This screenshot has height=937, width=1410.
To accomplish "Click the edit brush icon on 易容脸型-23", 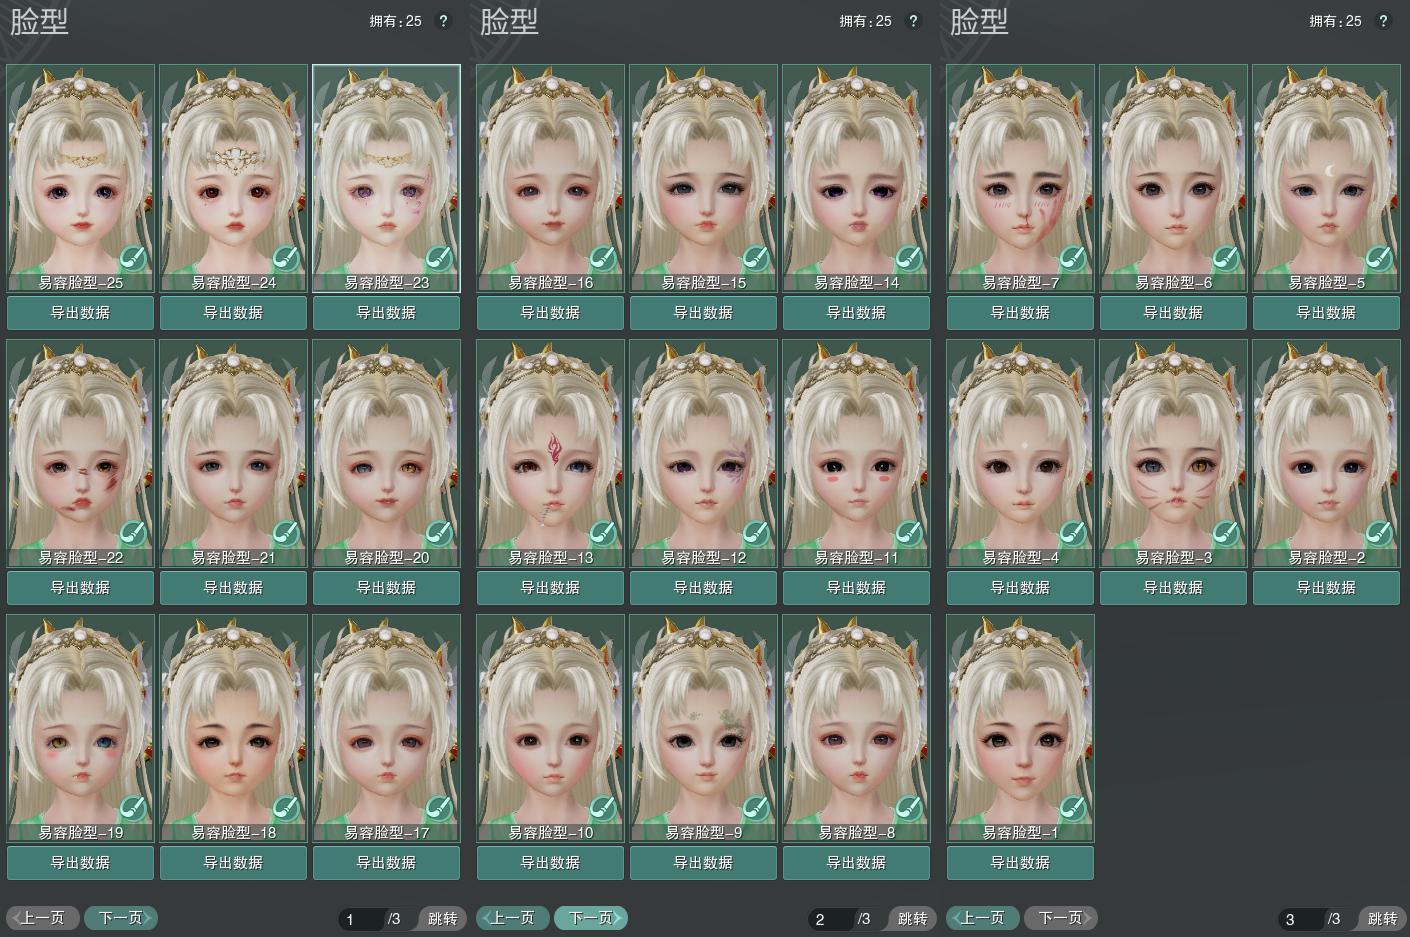I will pyautogui.click(x=439, y=259).
